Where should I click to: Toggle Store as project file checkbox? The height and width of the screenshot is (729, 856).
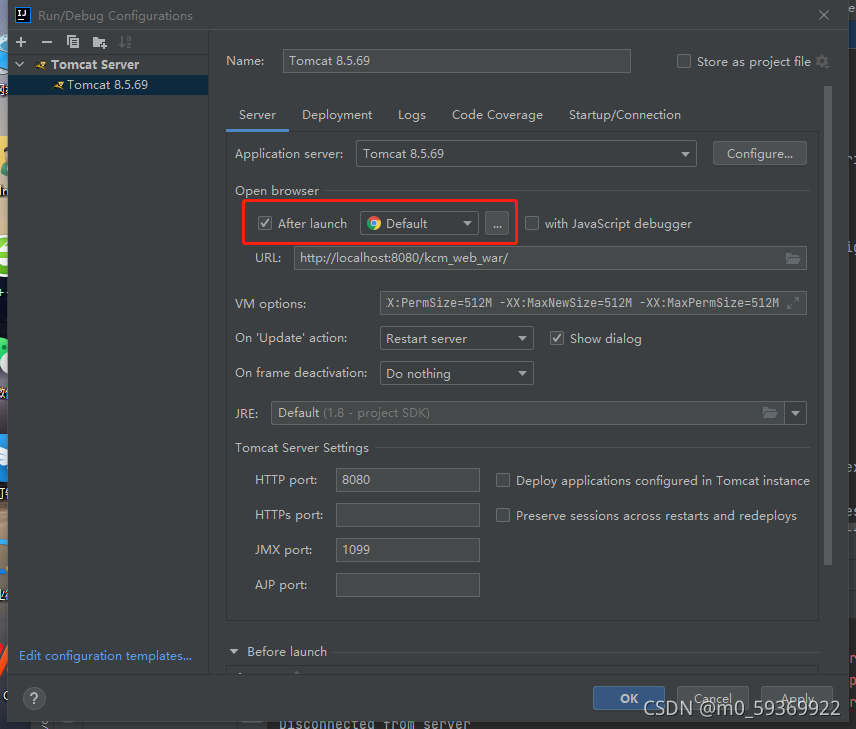683,61
